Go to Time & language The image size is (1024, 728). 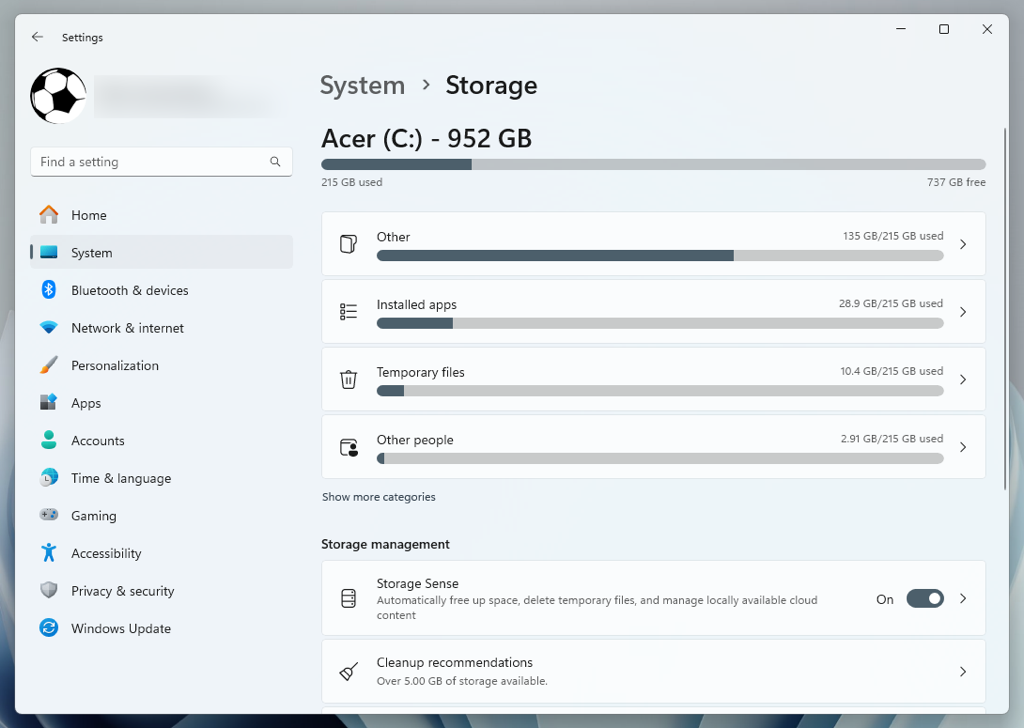click(161, 478)
